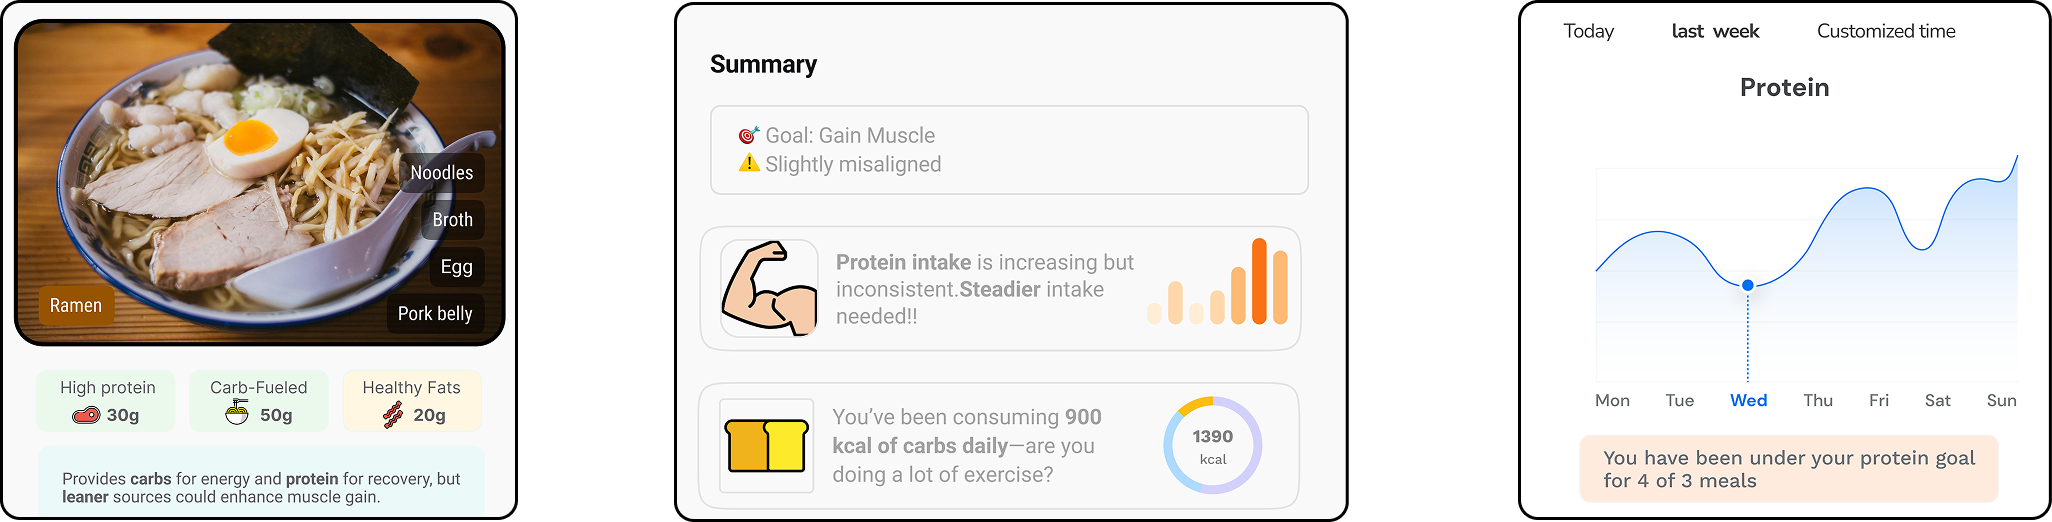Screen dimensions: 2052x522
Task: Click the protein intake bar chart
Action: [x=1217, y=284]
